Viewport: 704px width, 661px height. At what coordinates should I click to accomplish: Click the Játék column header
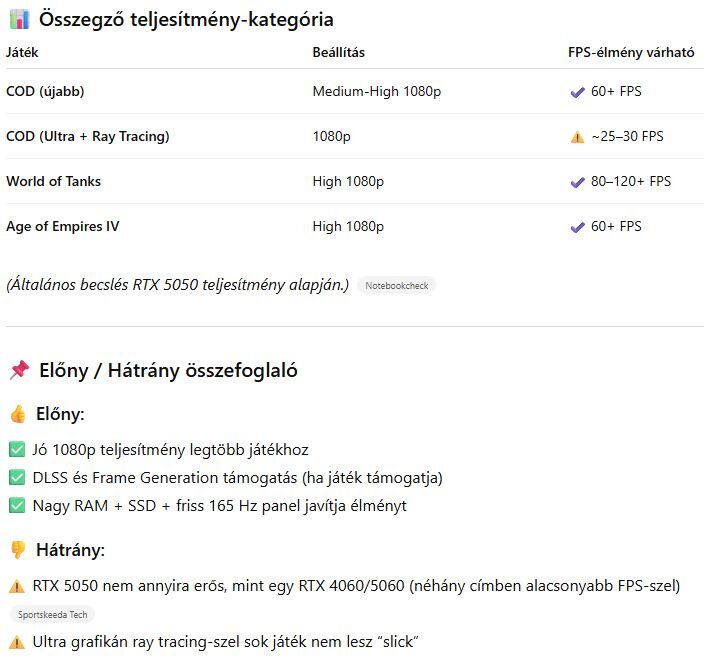[x=24, y=52]
